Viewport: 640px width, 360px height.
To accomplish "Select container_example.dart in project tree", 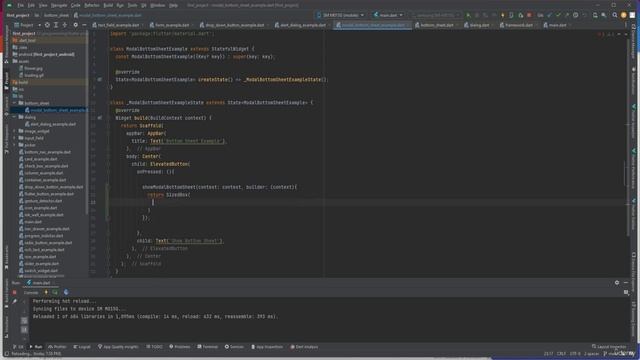I will pos(45,180).
